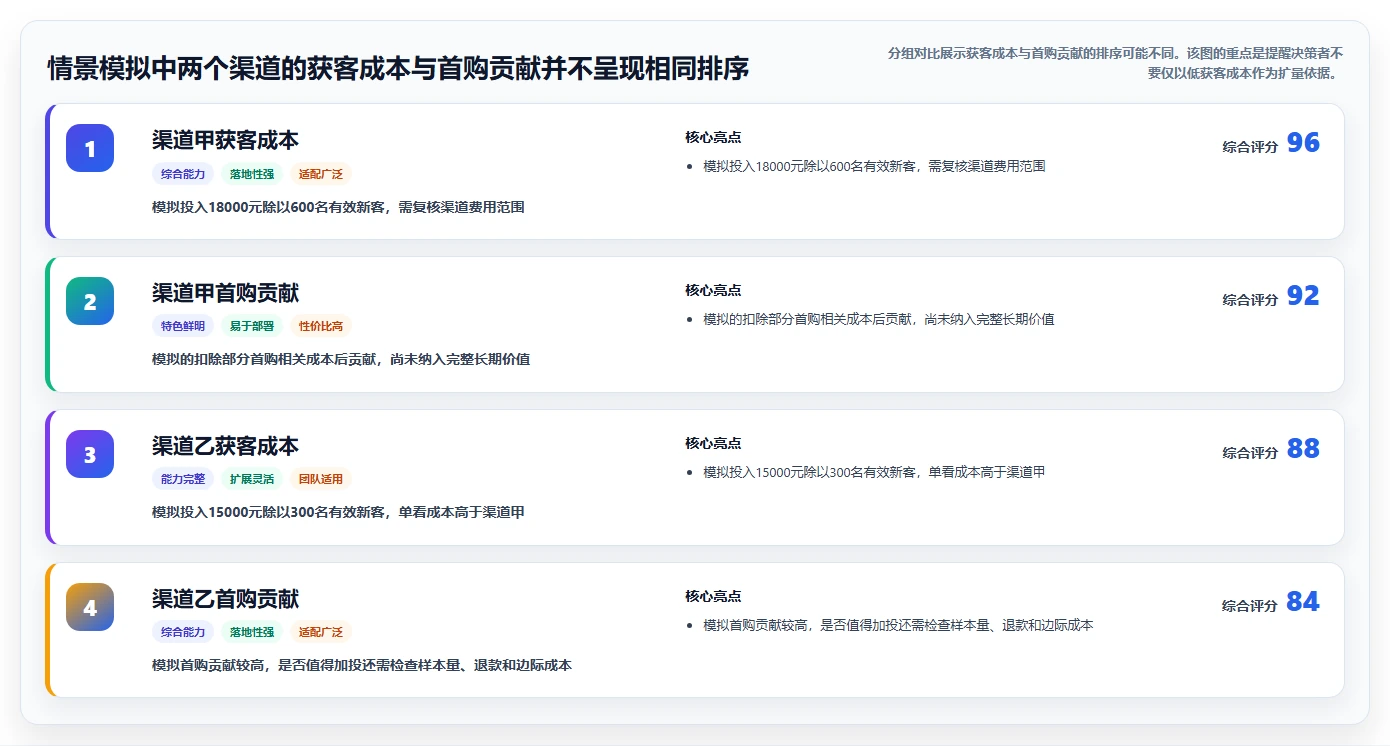Click bold description 模拟投入15000元除以300名有效新客

[338, 512]
